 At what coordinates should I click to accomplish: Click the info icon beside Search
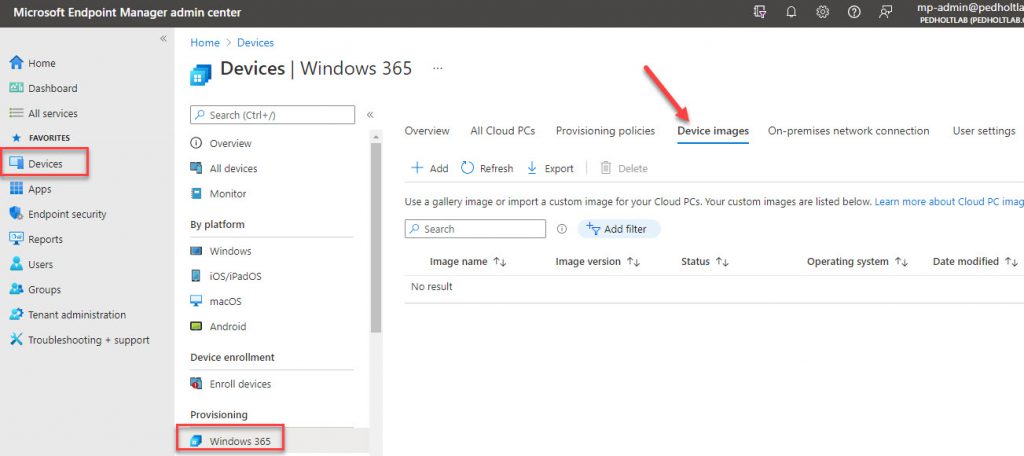[x=561, y=229]
